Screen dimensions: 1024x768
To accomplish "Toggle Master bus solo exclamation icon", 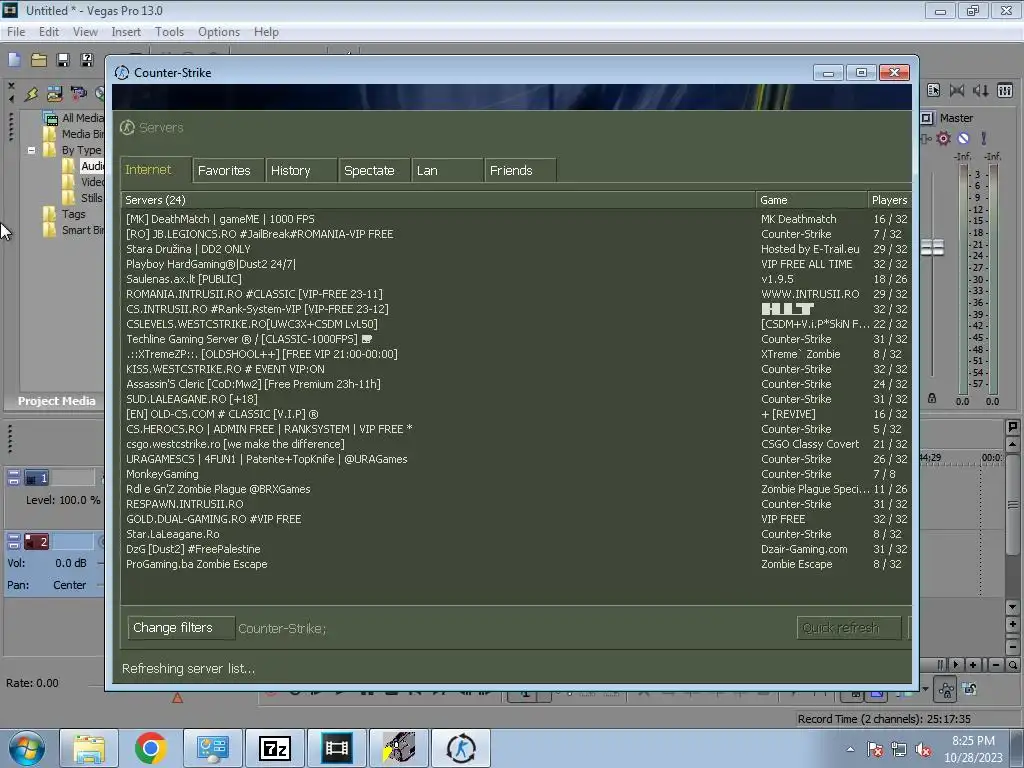I will 984,138.
